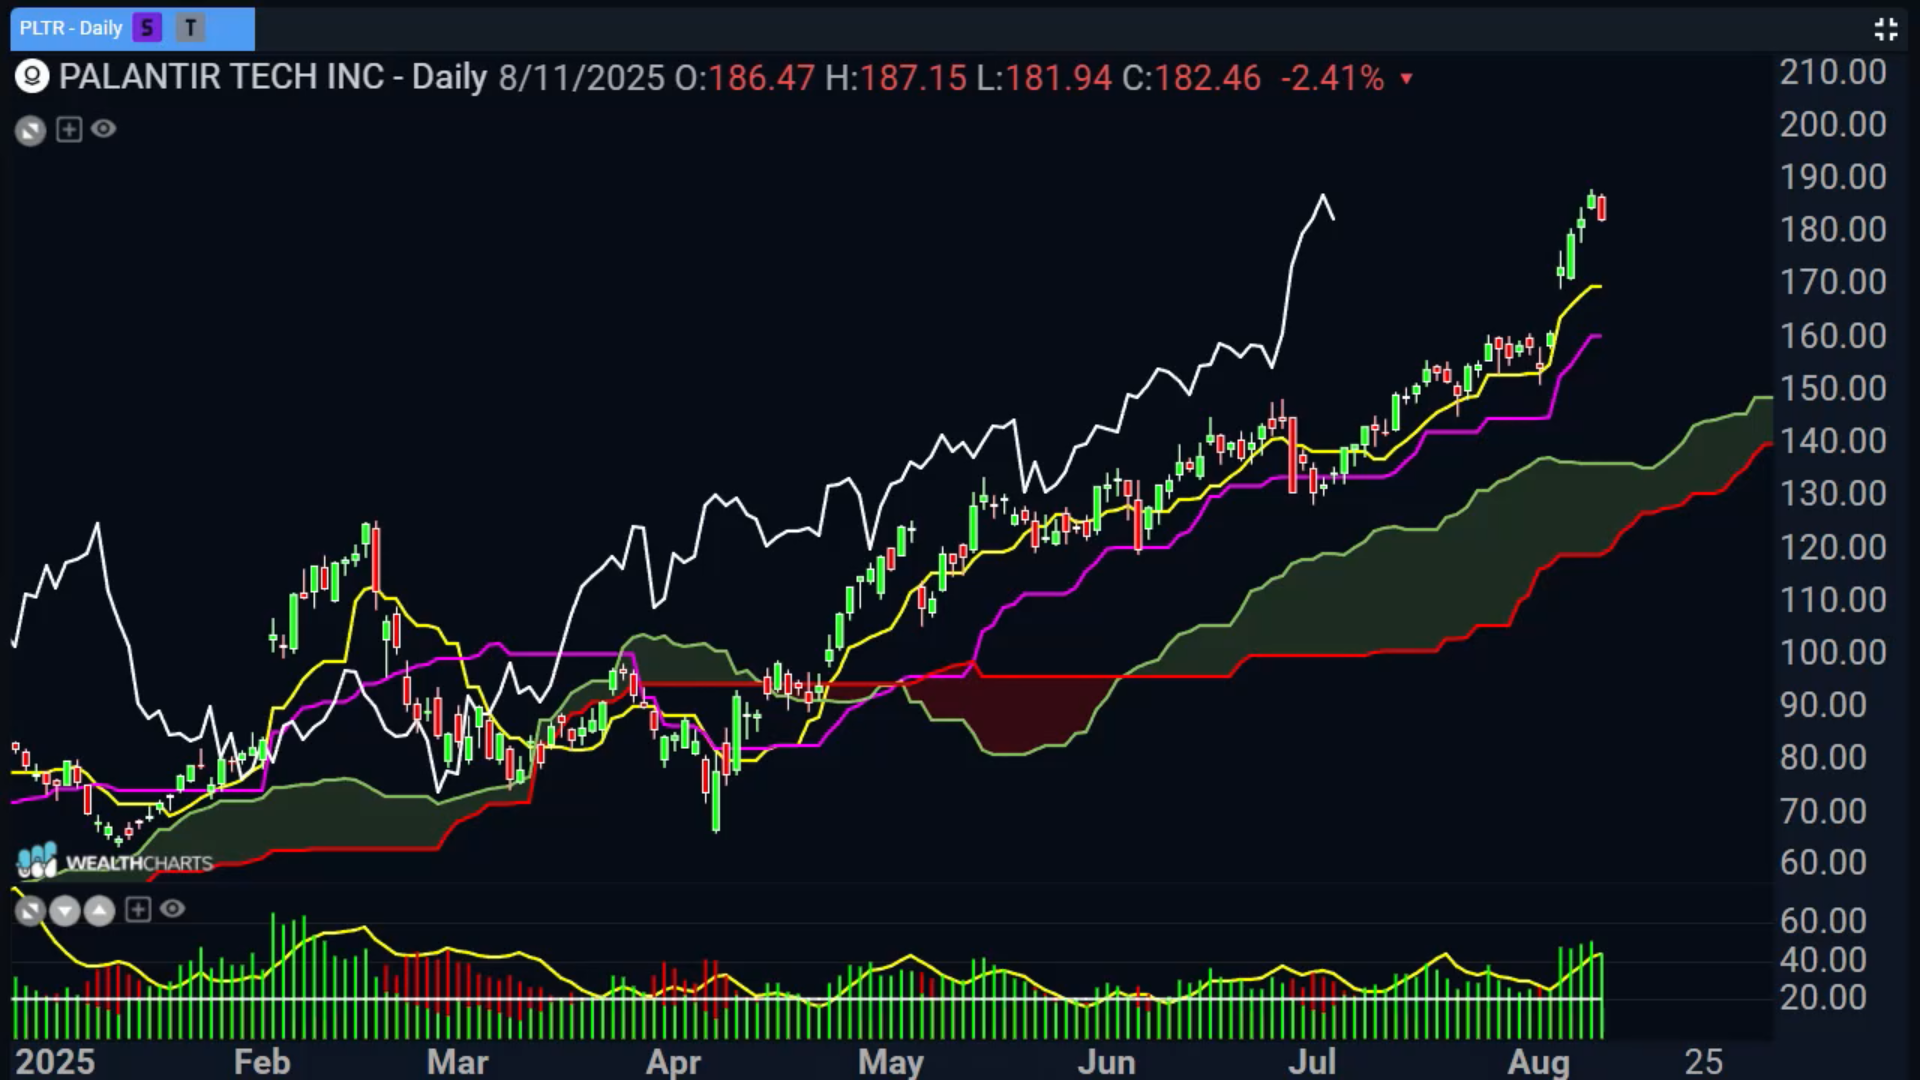Image resolution: width=1920 pixels, height=1080 pixels.
Task: Add indicator to main price pane
Action: (69, 129)
